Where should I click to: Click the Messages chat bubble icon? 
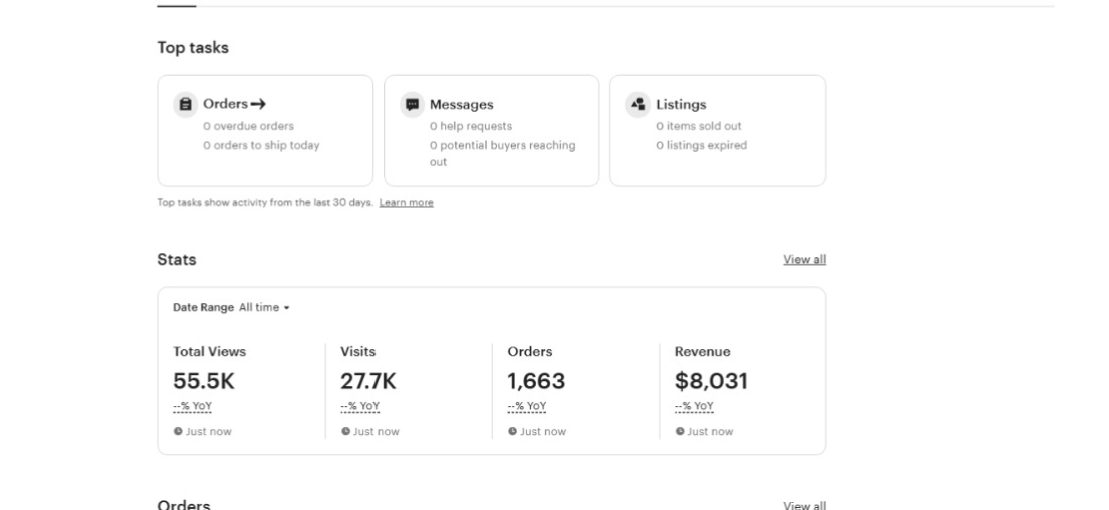pos(412,104)
